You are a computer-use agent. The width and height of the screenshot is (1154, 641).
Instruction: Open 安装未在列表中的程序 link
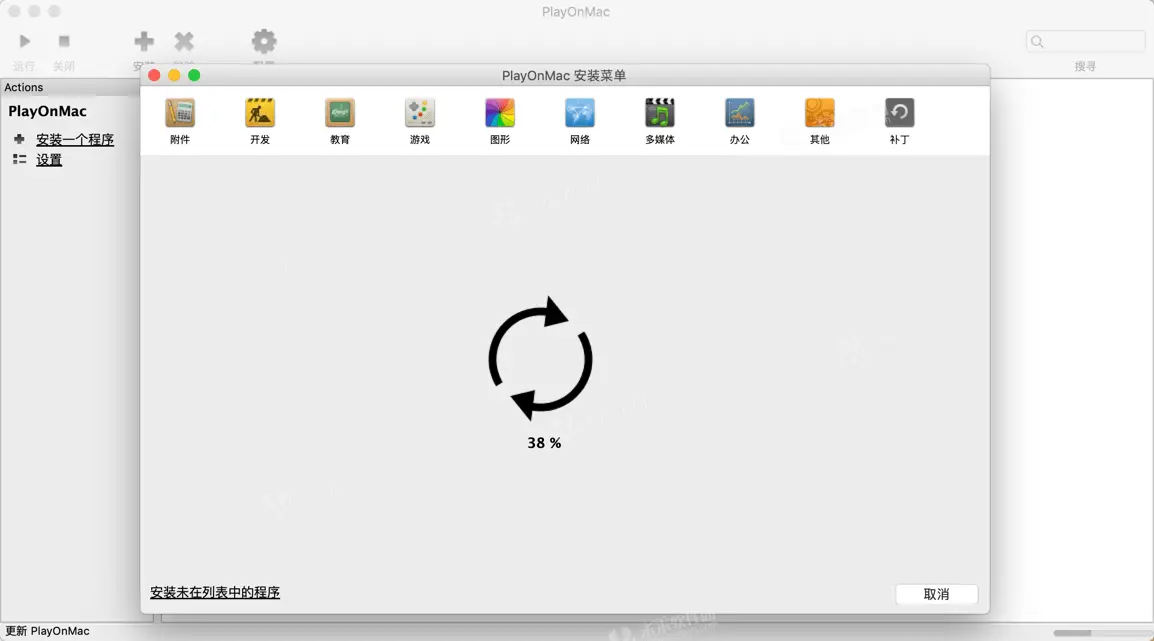tap(215, 592)
